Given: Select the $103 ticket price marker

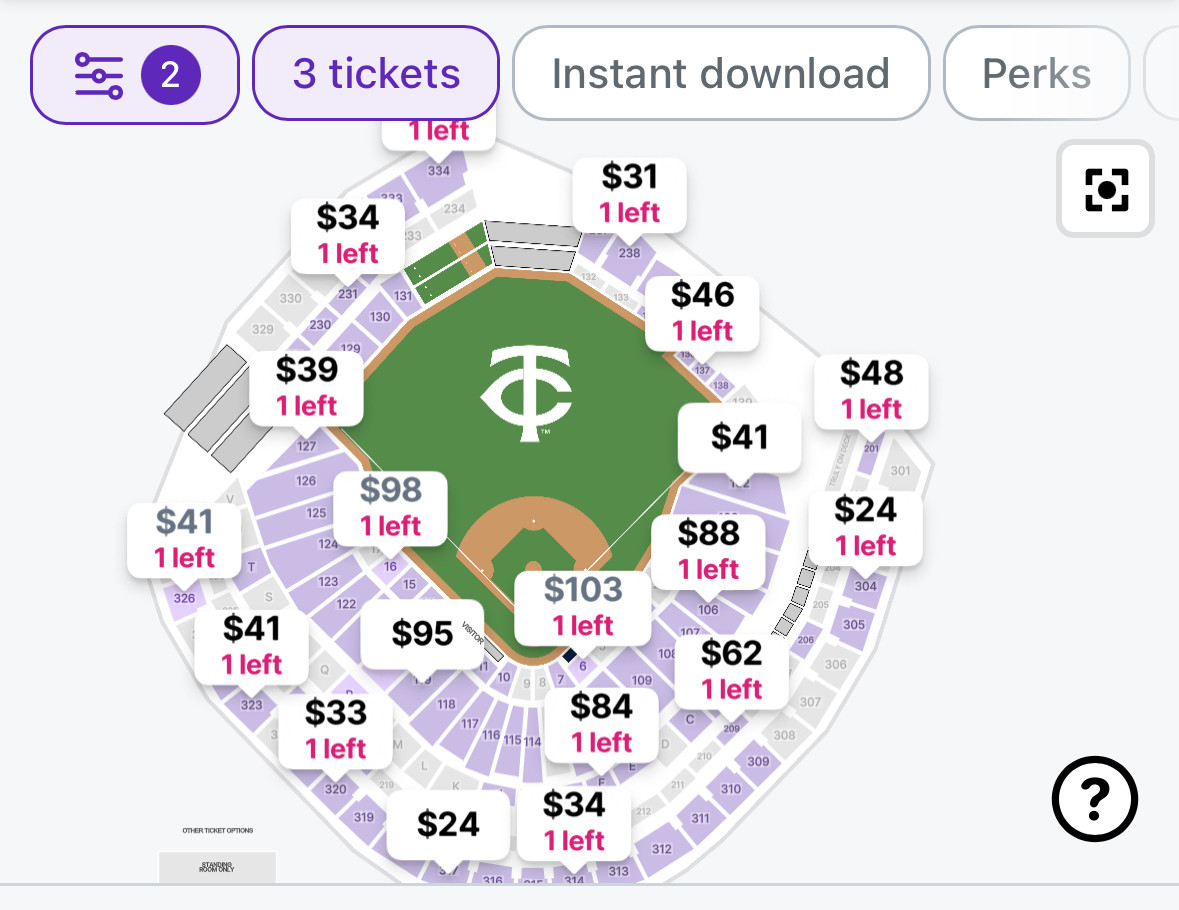Looking at the screenshot, I should tap(583, 606).
